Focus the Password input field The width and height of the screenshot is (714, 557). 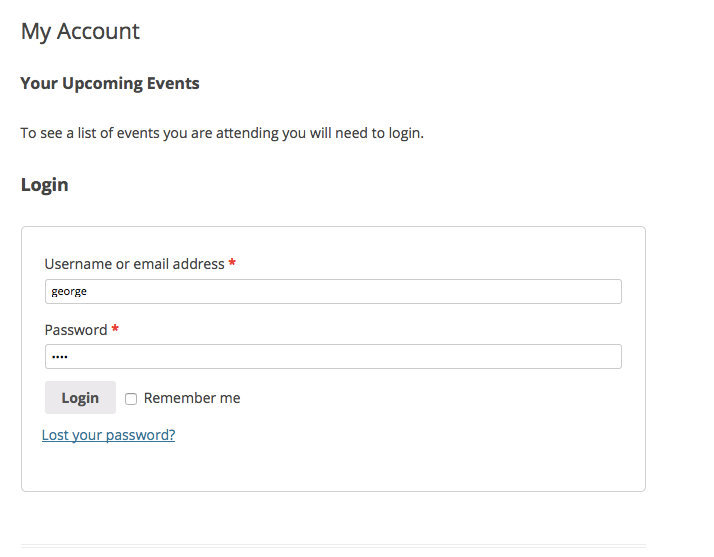tap(333, 357)
